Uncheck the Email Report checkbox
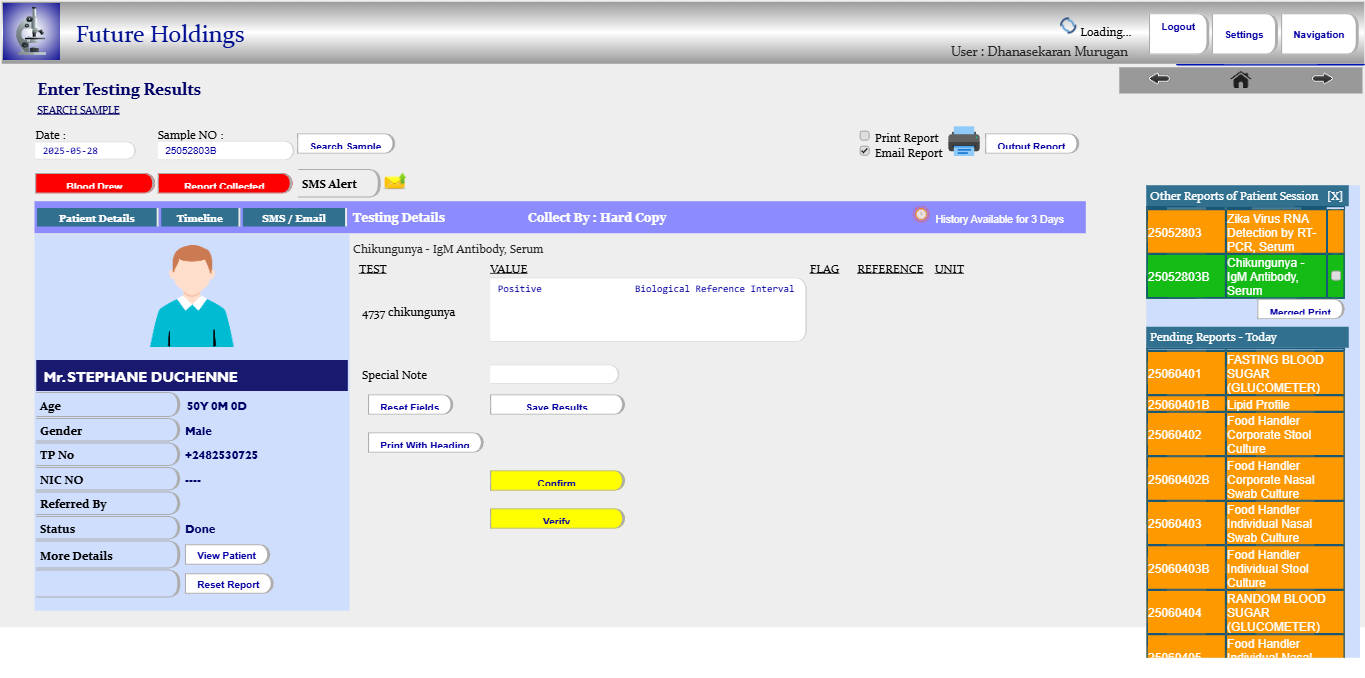The width and height of the screenshot is (1365, 678). tap(865, 151)
